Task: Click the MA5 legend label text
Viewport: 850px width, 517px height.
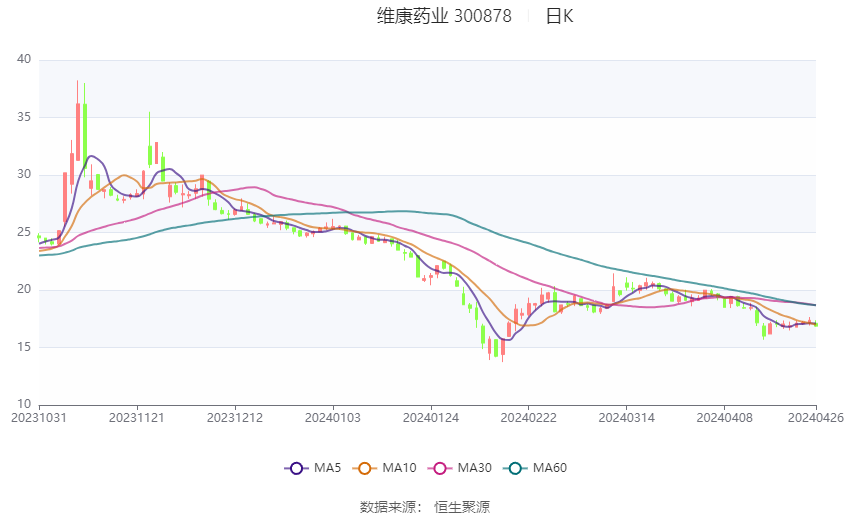Action: coord(327,468)
